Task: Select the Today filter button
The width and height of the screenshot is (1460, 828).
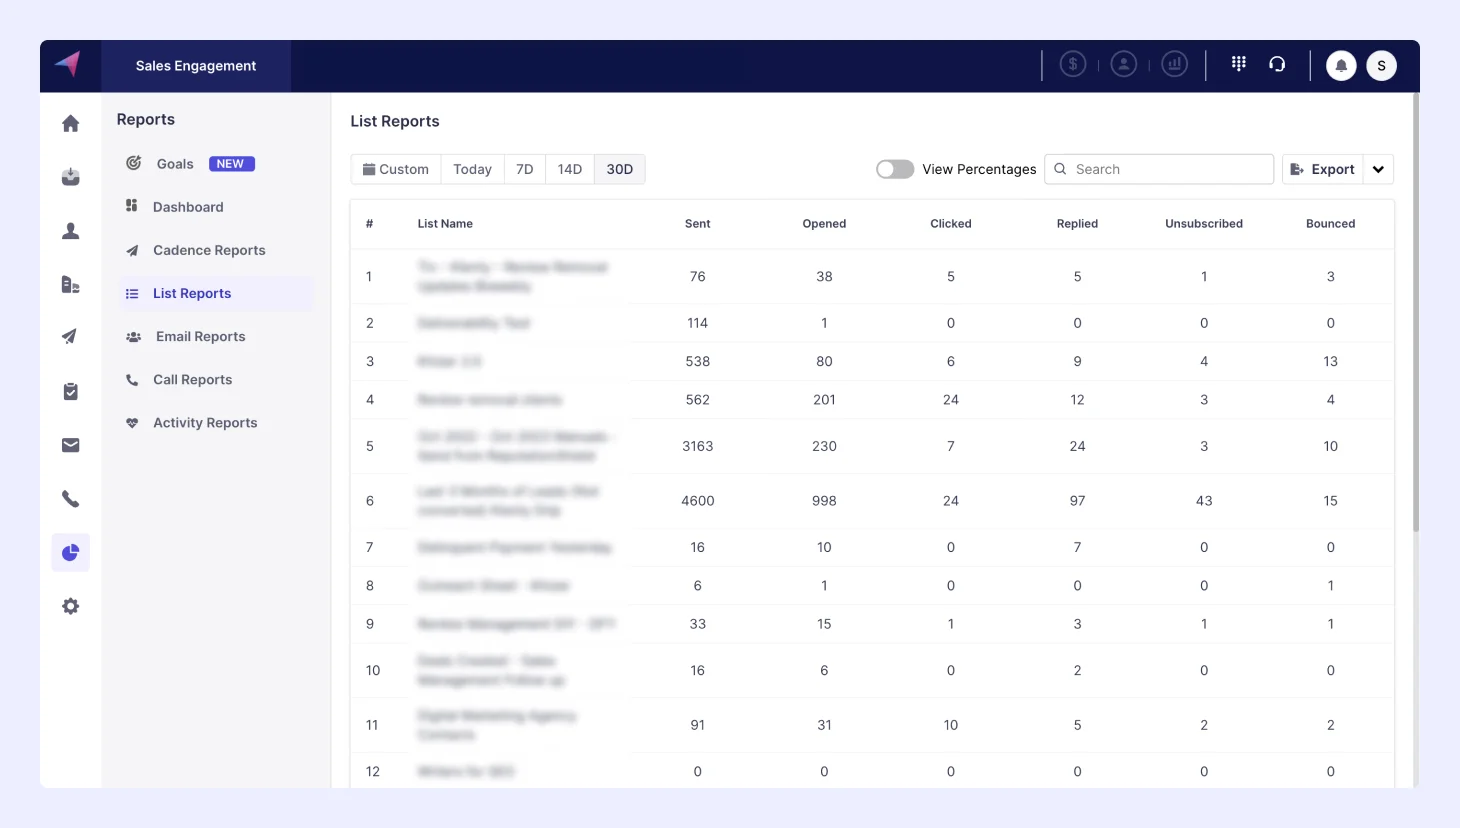Action: click(x=472, y=169)
